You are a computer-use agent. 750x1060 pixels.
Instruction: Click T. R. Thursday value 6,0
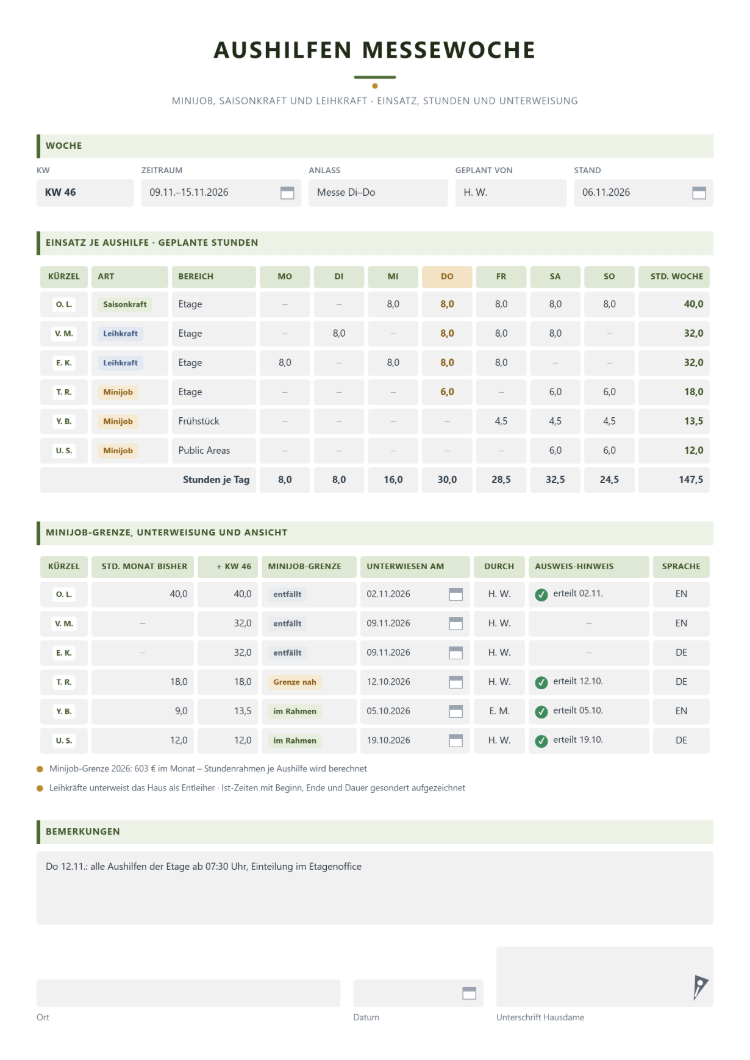point(447,392)
